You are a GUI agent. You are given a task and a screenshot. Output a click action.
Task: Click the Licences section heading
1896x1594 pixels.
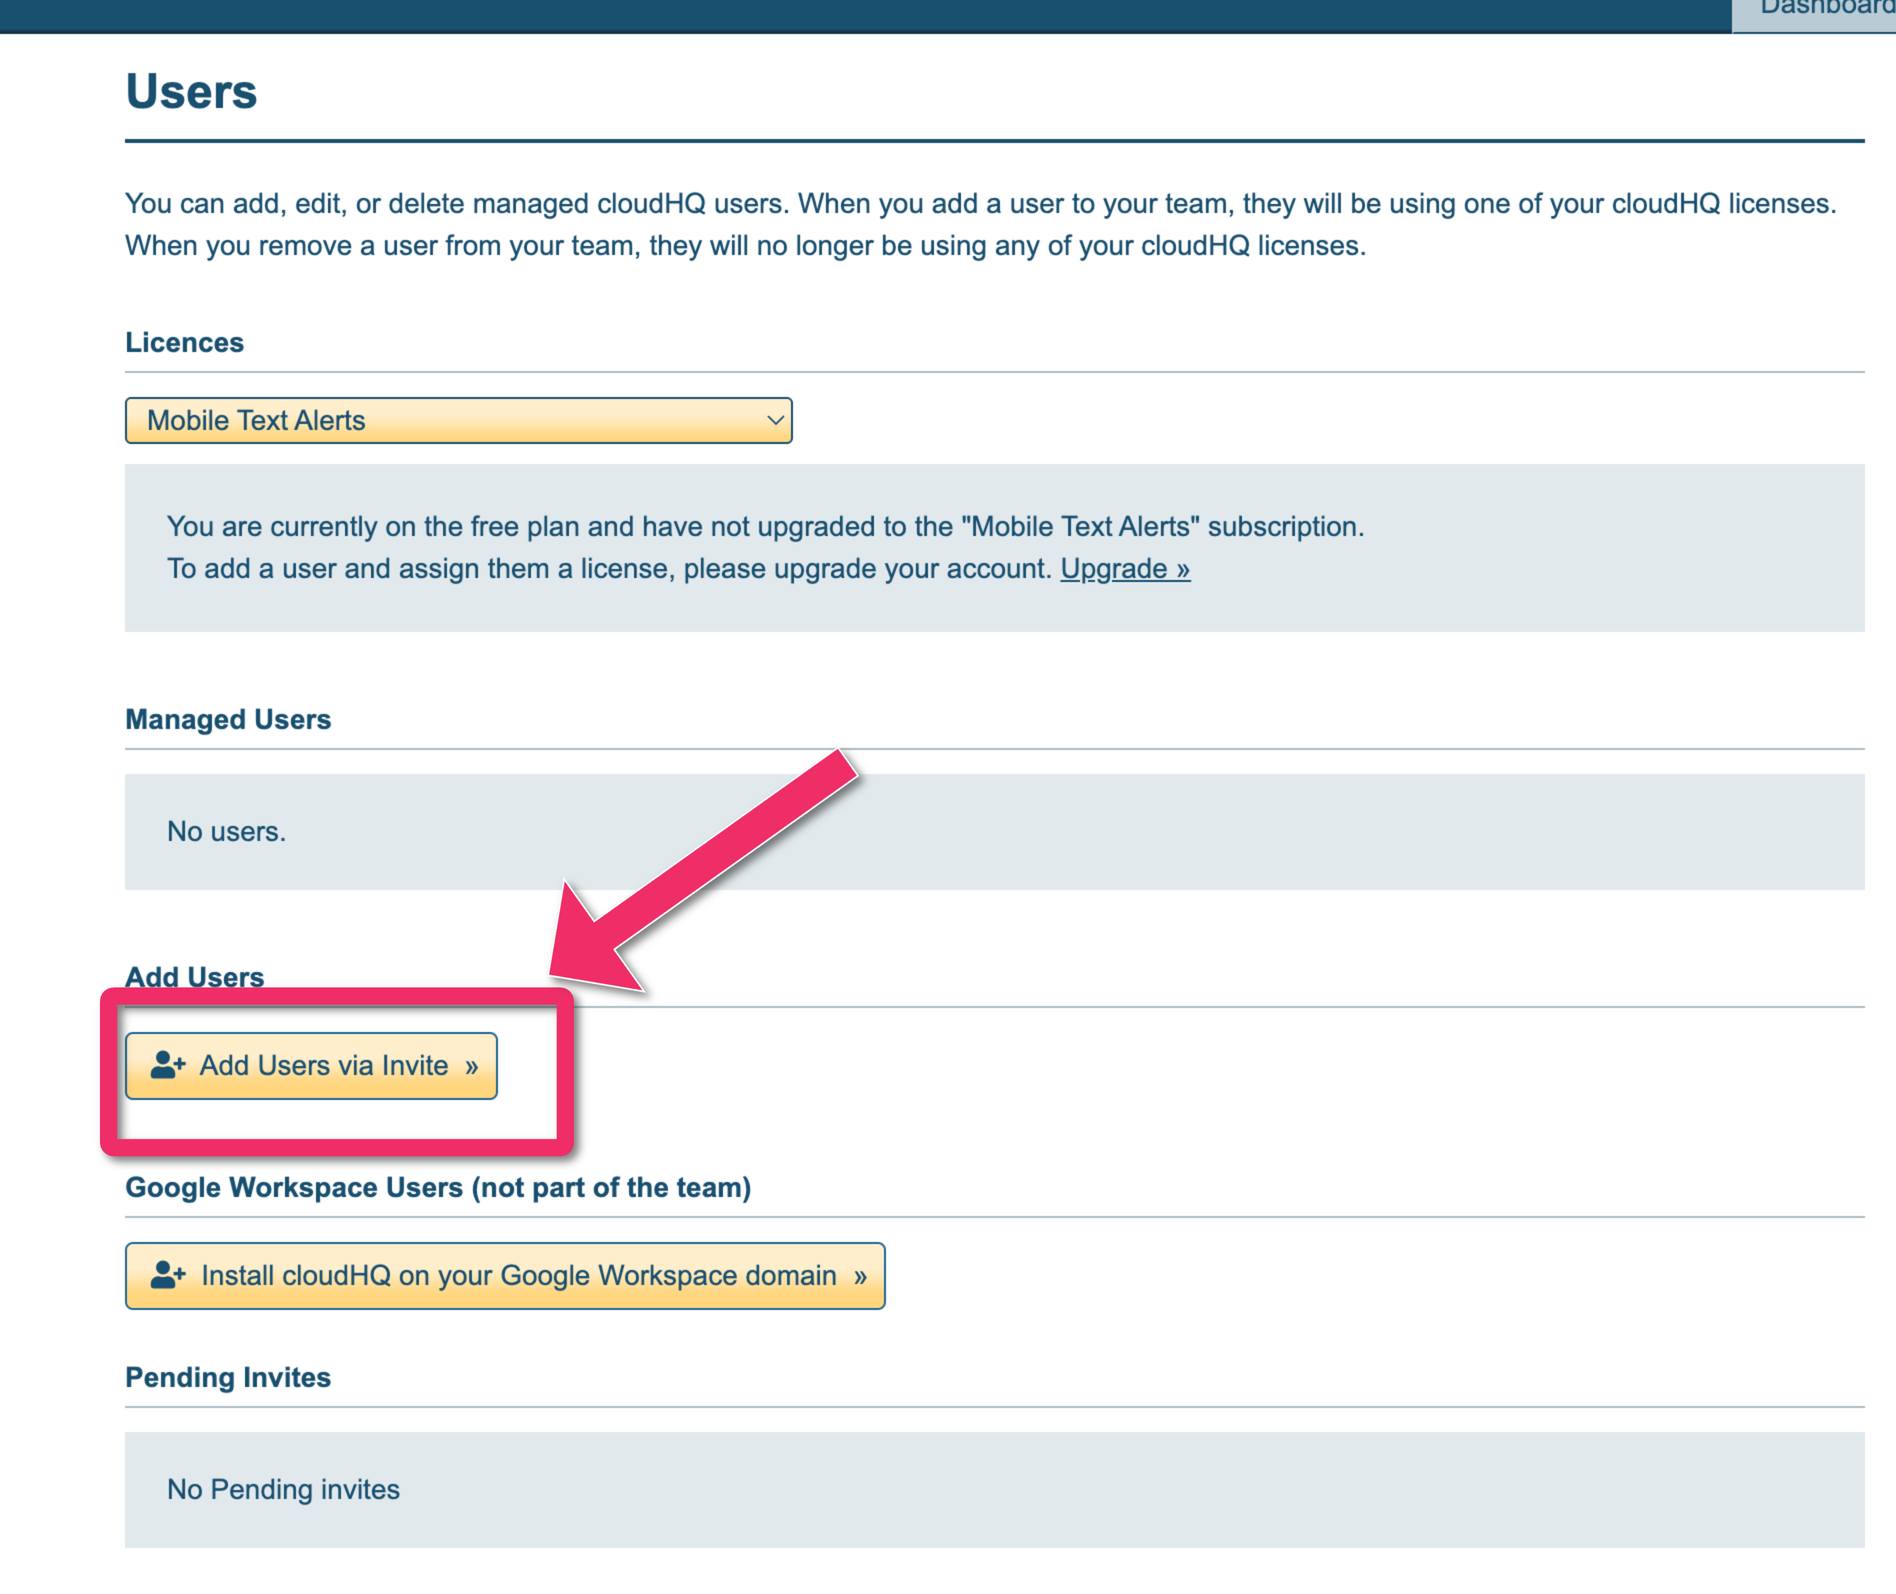(184, 342)
